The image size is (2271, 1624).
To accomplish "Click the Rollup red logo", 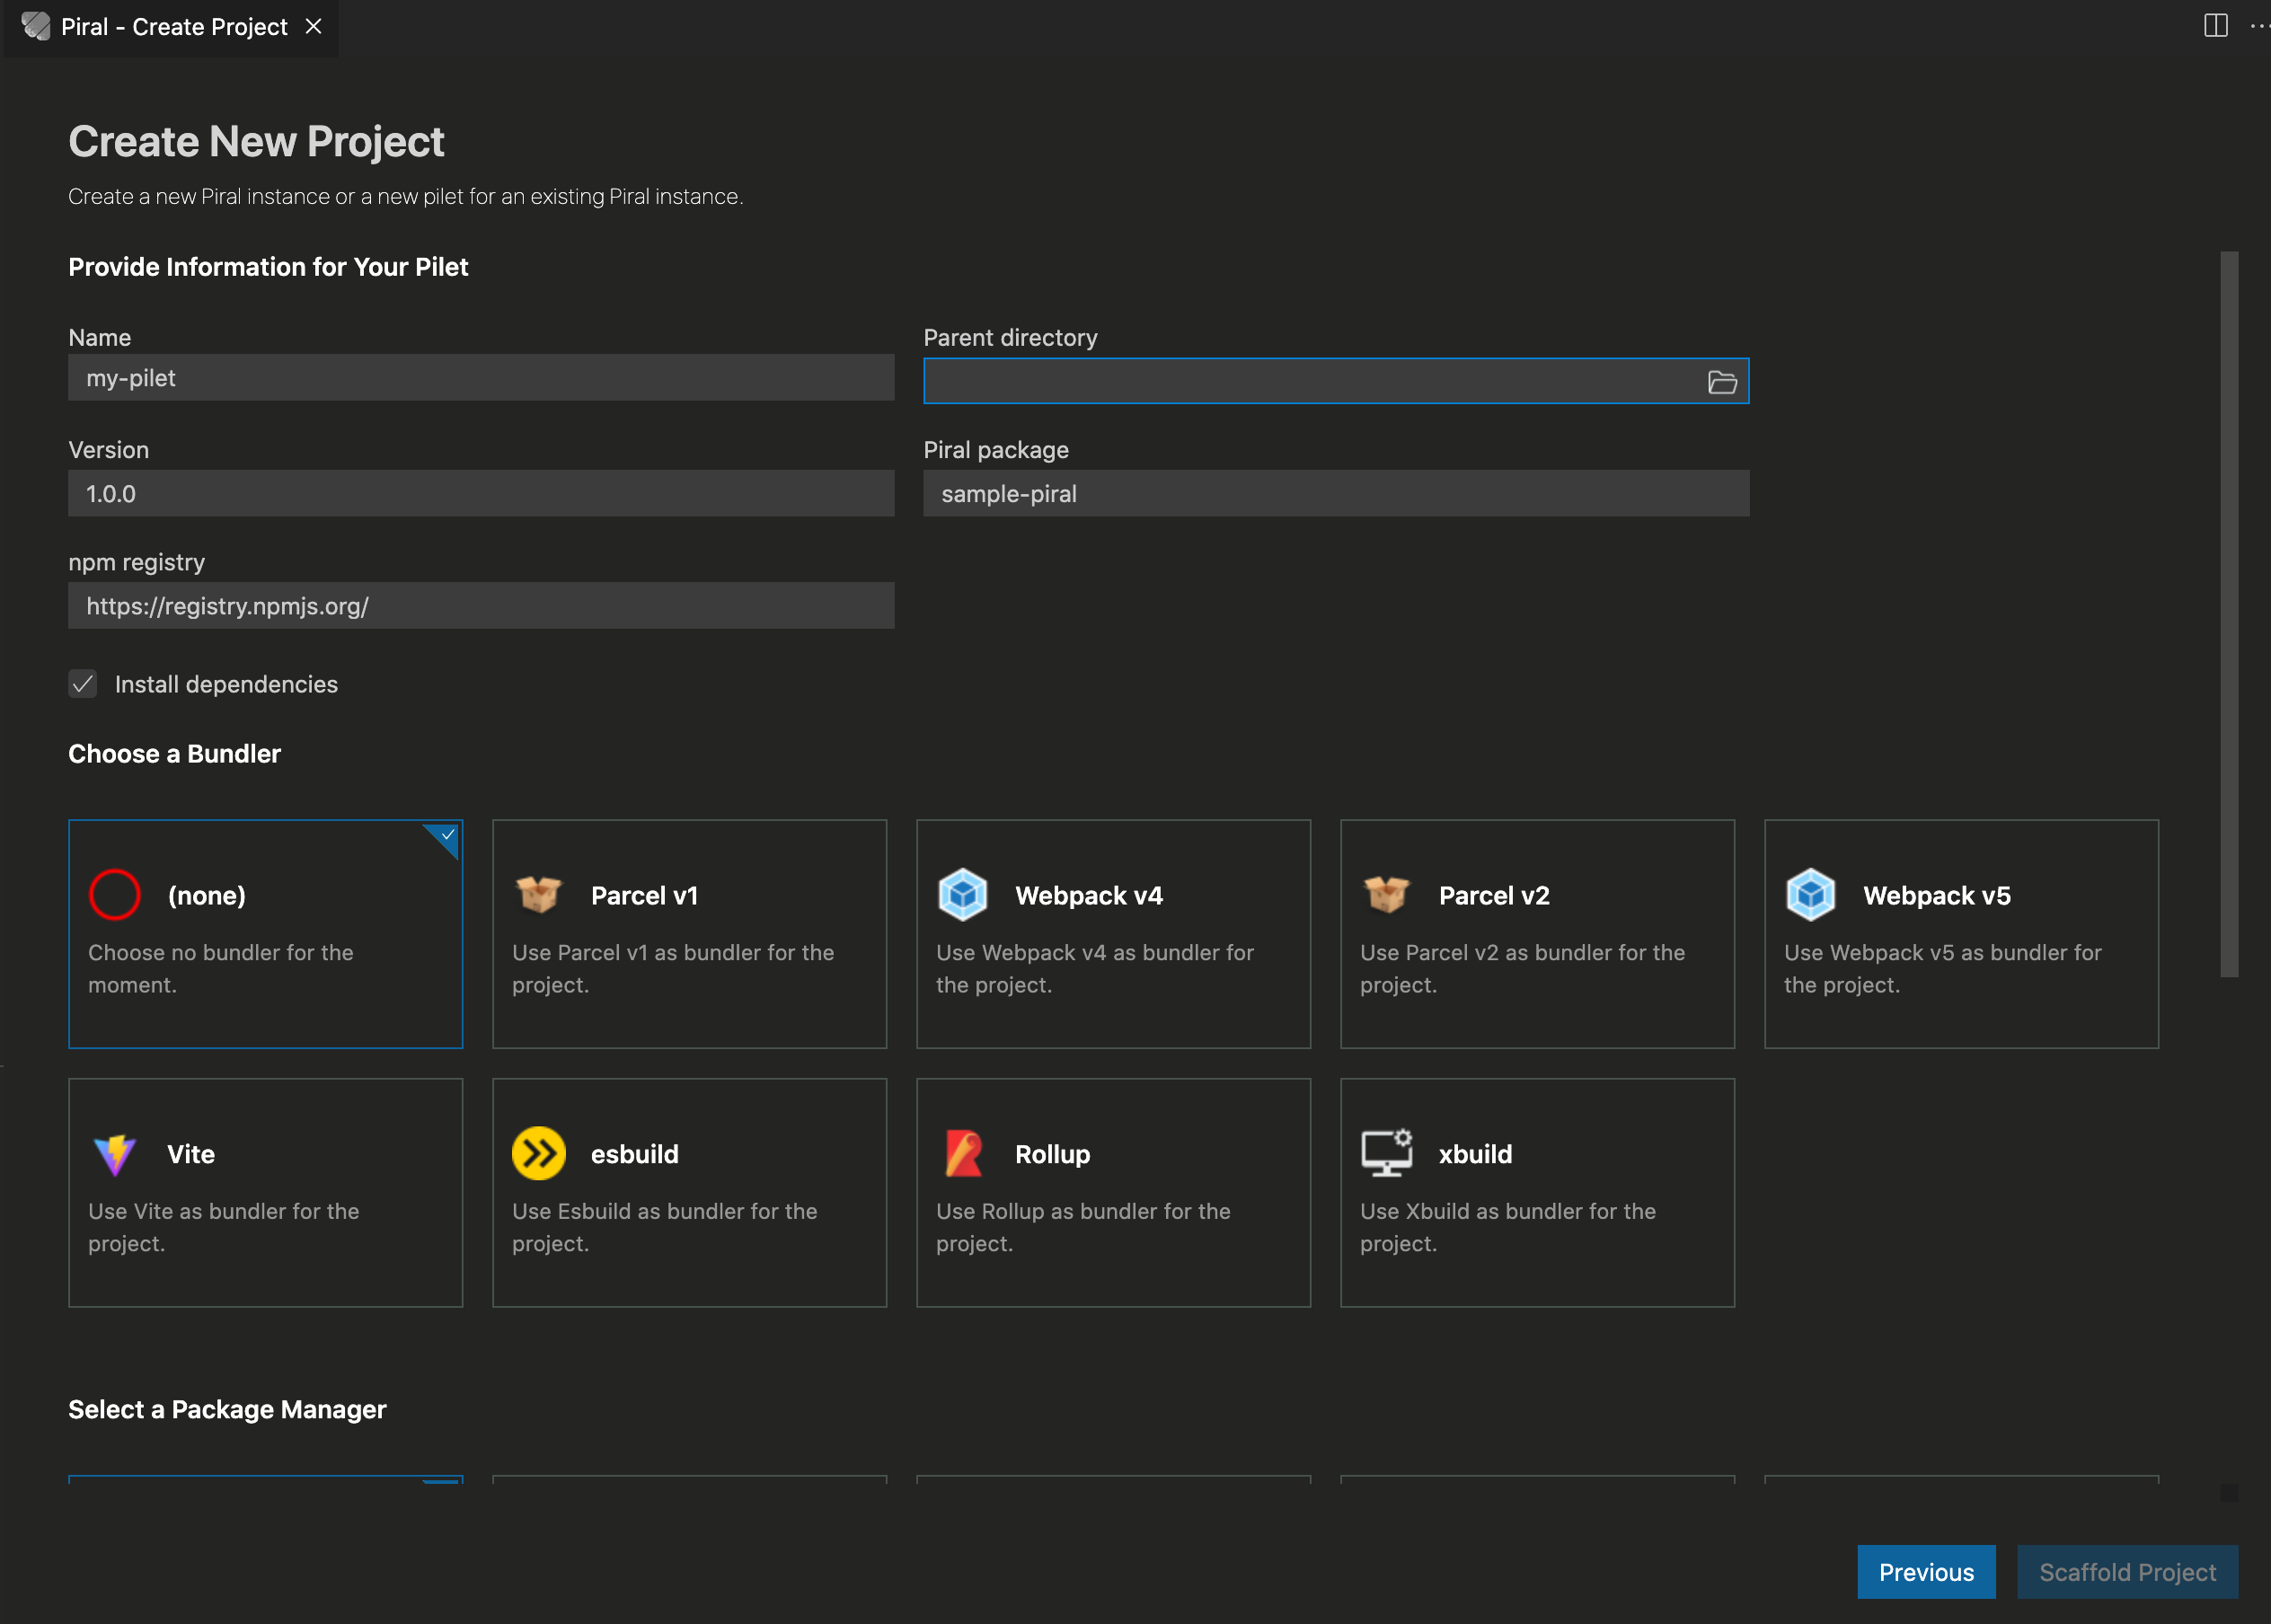I will point(963,1153).
